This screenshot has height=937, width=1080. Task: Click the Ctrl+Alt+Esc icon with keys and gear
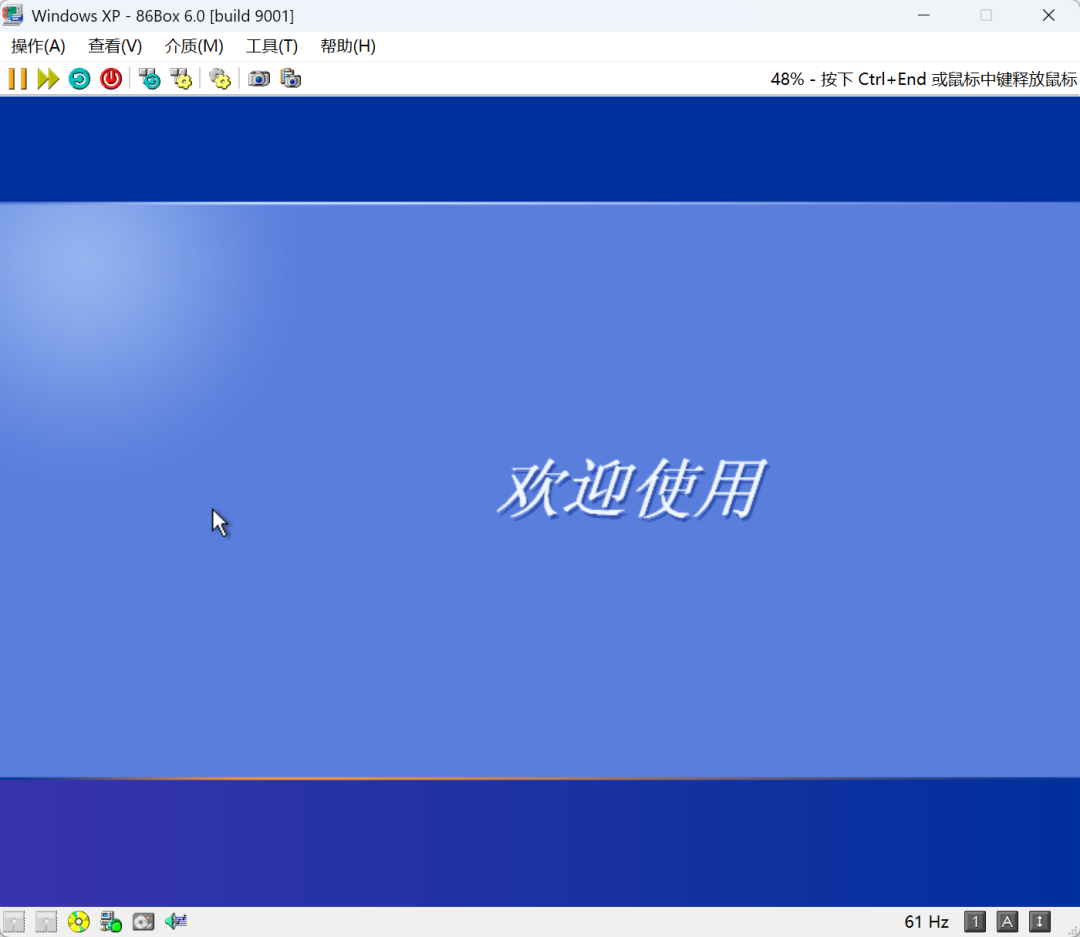click(181, 79)
